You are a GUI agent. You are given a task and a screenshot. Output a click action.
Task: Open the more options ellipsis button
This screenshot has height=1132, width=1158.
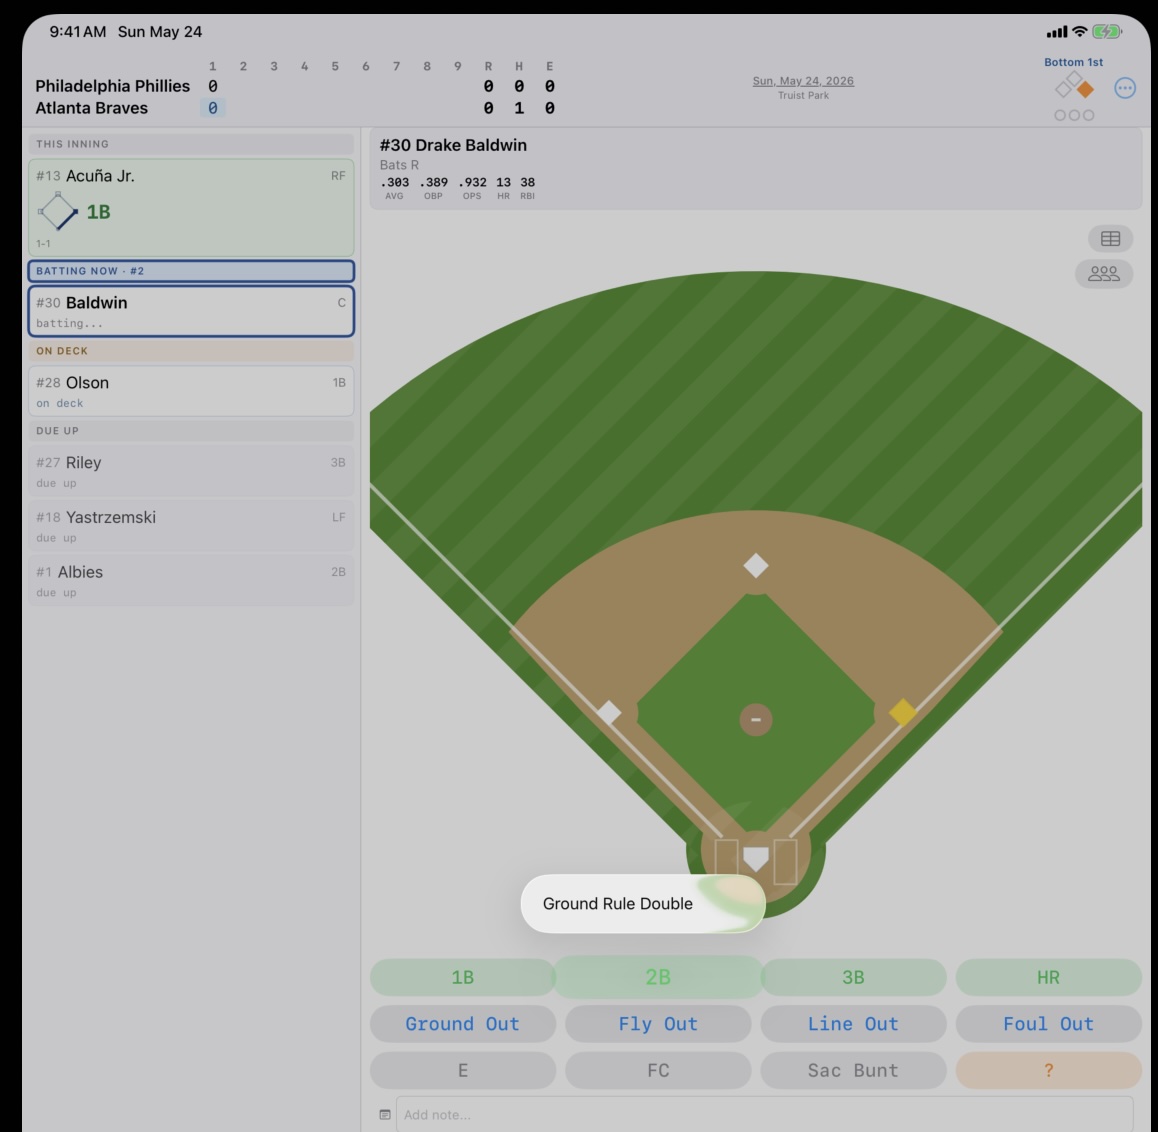click(x=1124, y=88)
